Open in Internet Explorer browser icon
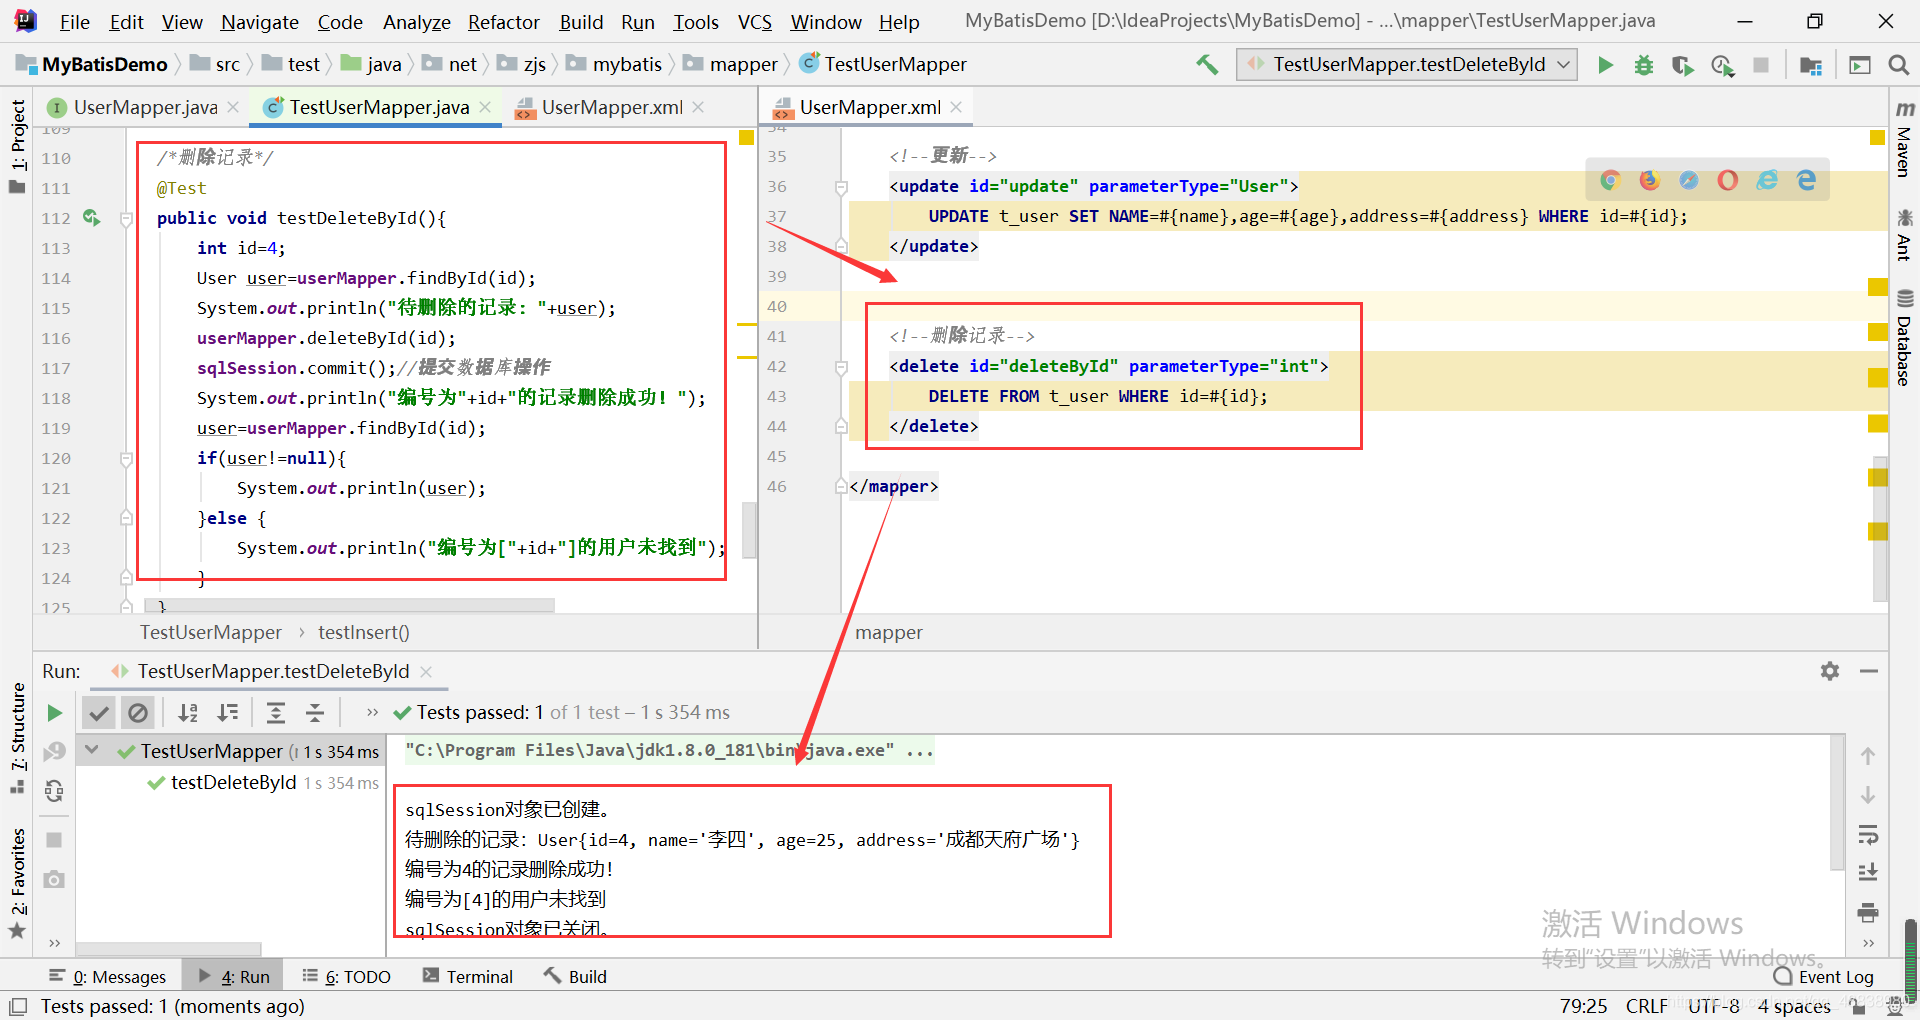Screen dimensions: 1920x1020 [x=1767, y=180]
